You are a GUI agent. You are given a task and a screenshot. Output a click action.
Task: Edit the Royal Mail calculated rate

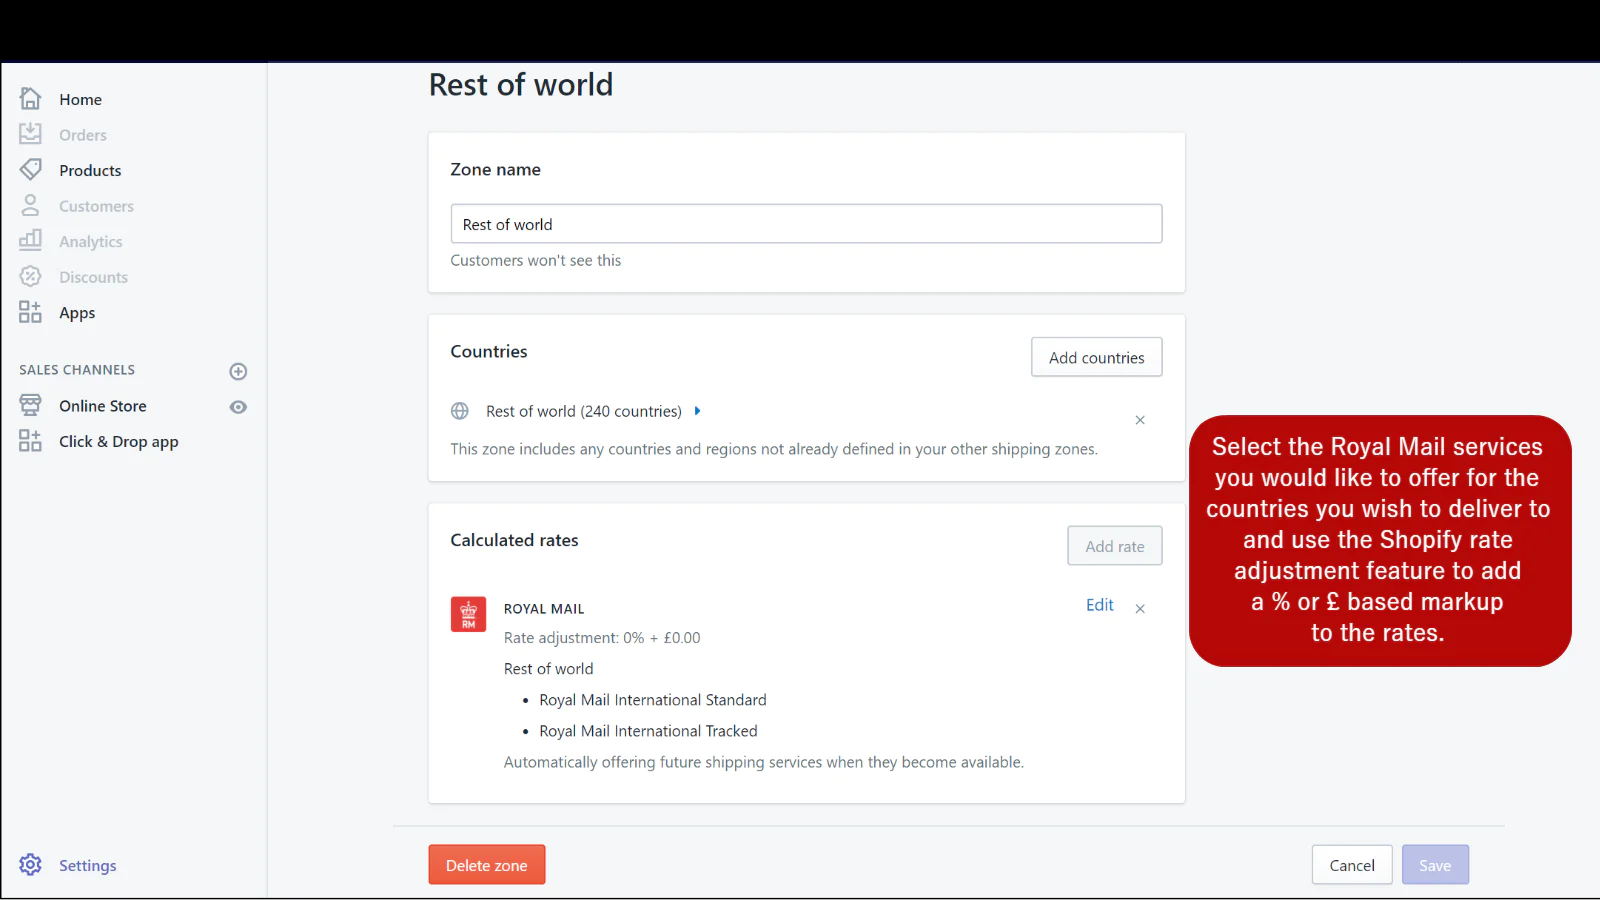[x=1099, y=605]
